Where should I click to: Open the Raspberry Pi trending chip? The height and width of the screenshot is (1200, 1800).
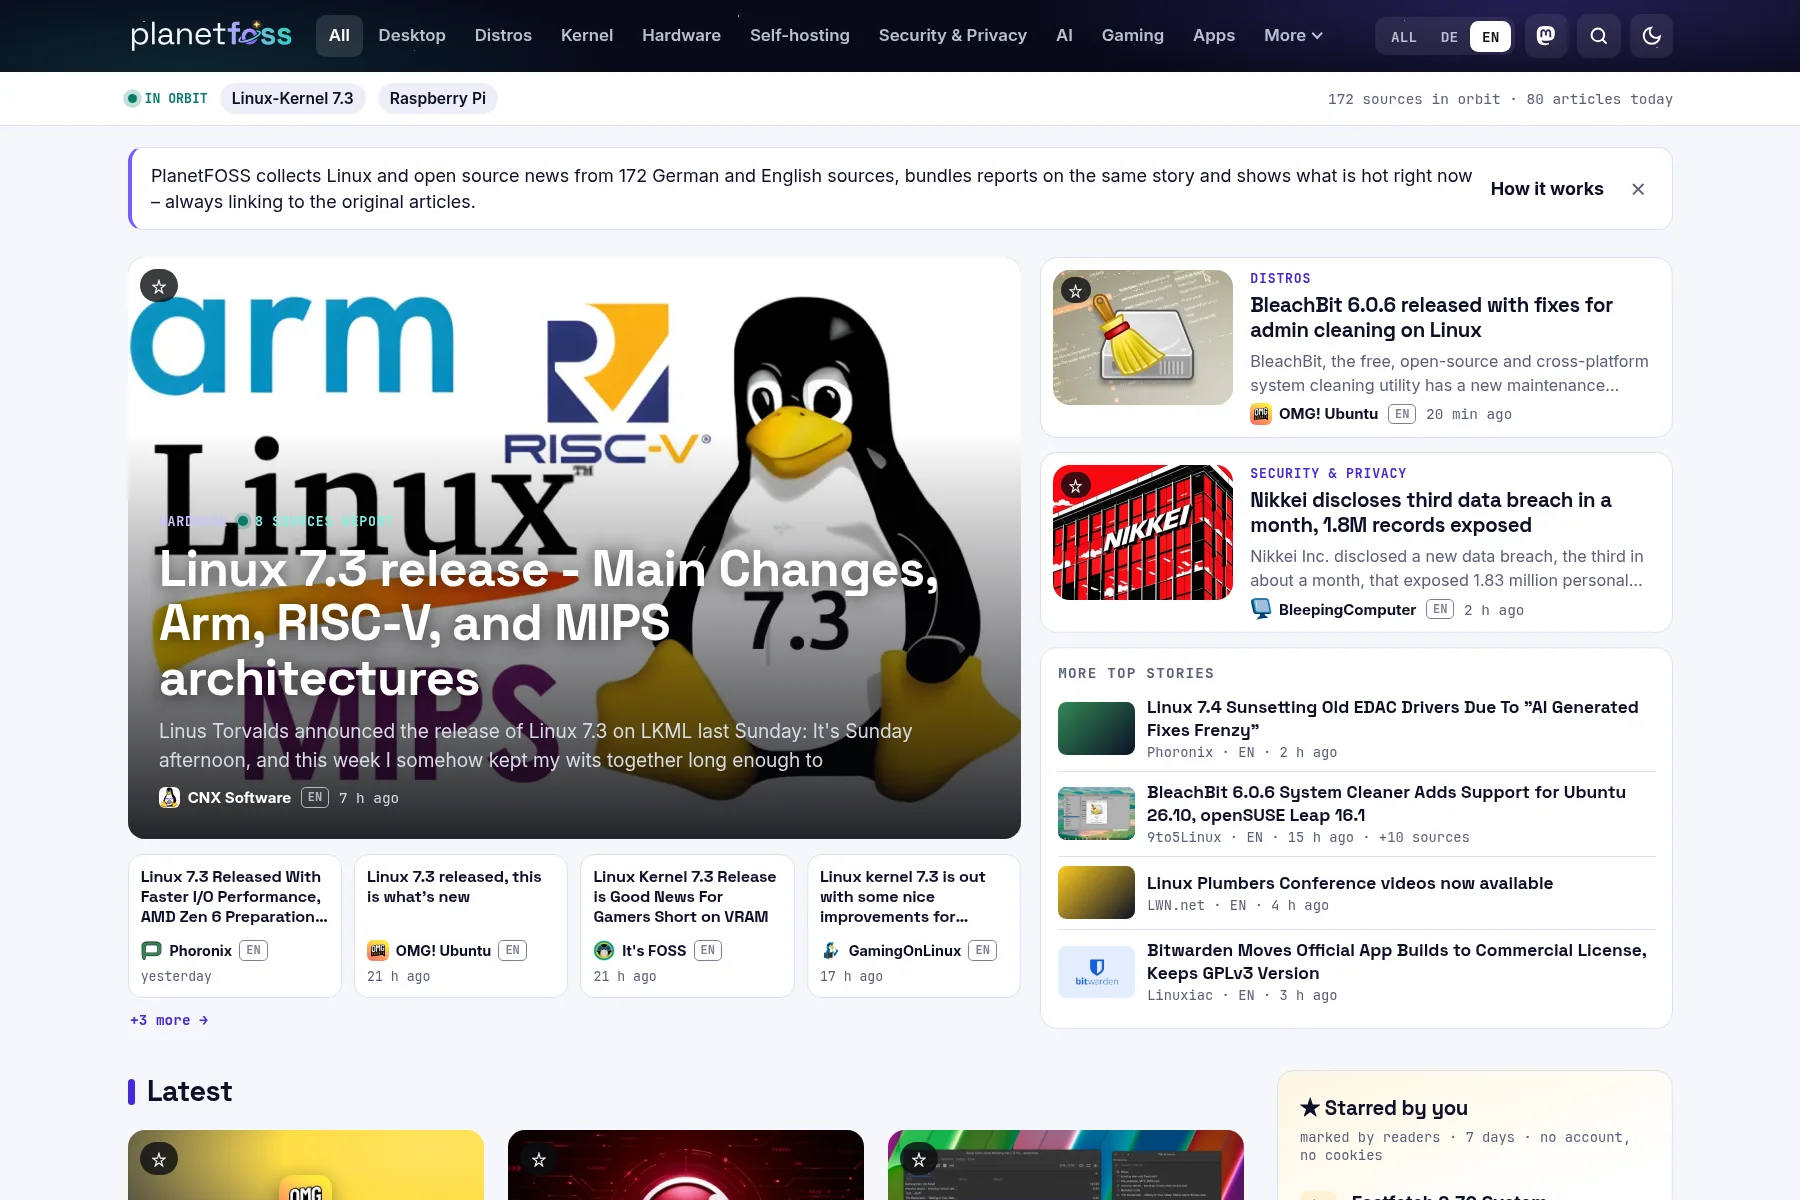[x=438, y=98]
